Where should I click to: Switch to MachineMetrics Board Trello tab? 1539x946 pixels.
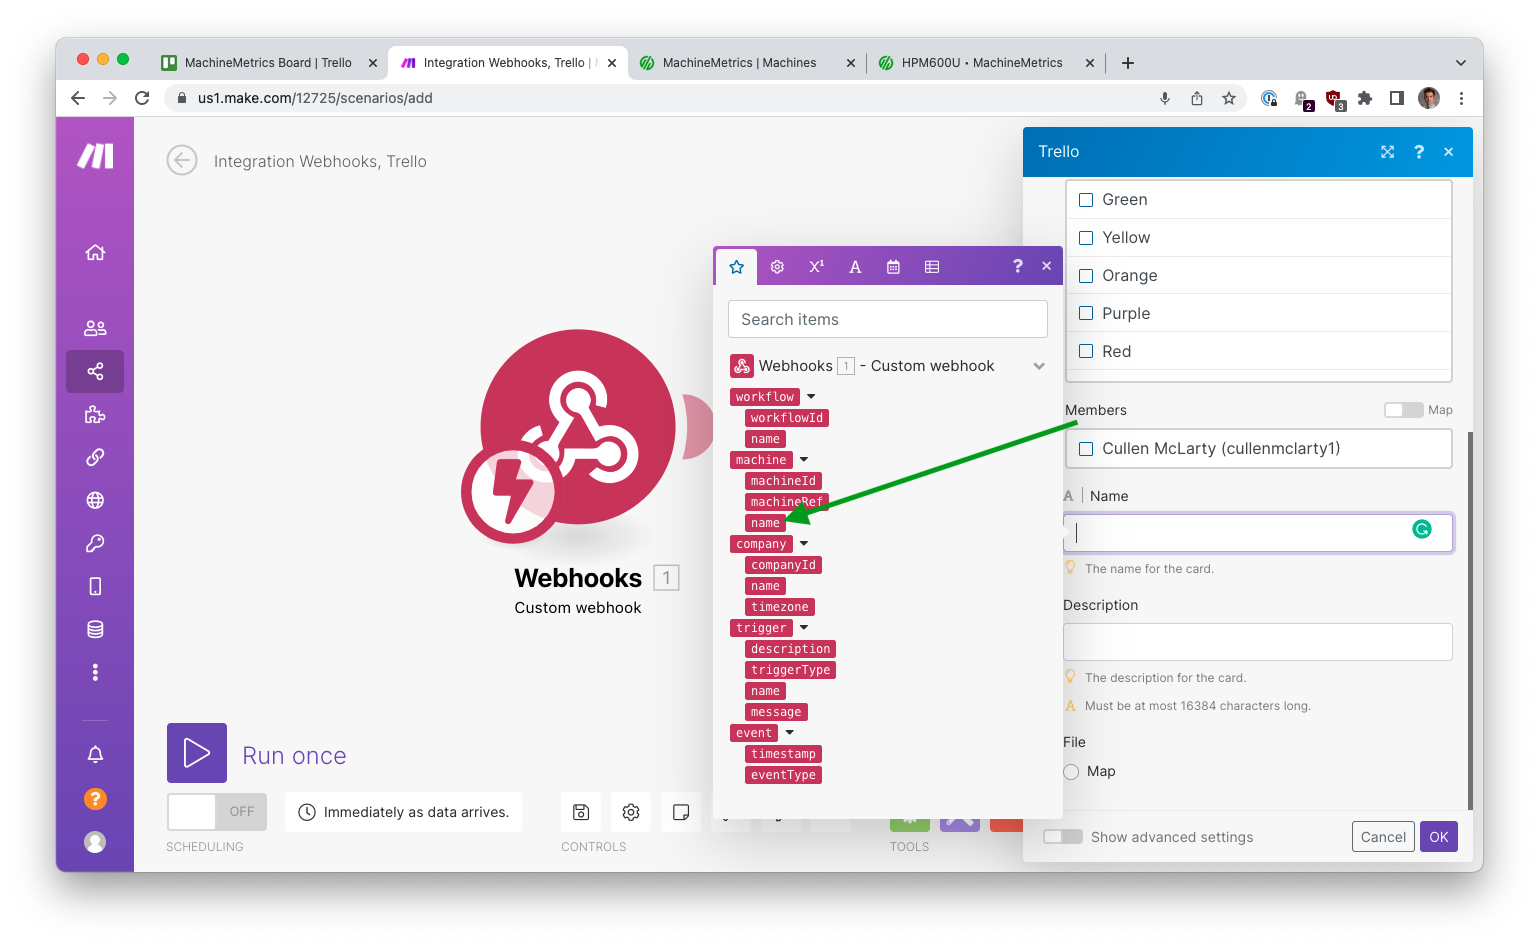coord(267,62)
